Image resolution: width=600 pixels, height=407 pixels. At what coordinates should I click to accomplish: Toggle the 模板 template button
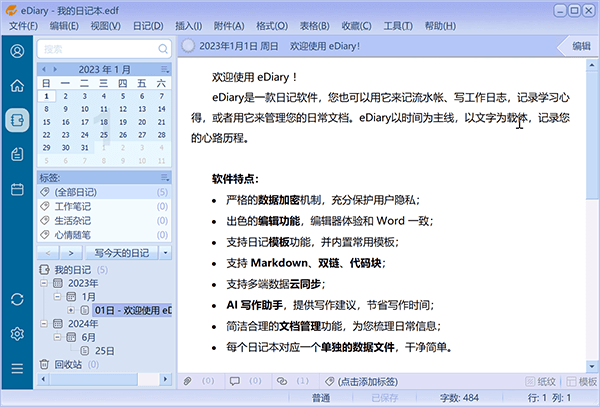[582, 381]
